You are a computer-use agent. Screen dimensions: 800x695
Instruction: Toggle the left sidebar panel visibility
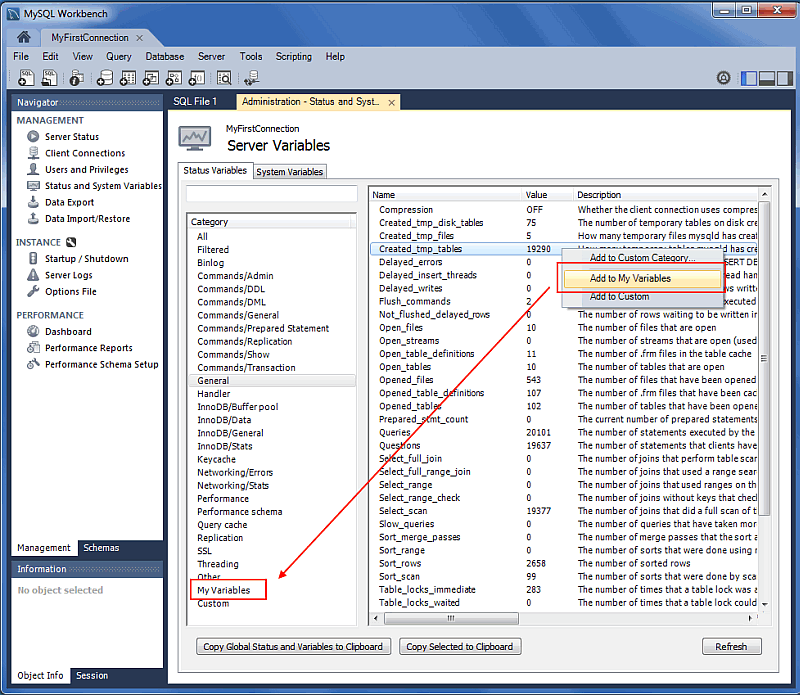coord(749,78)
